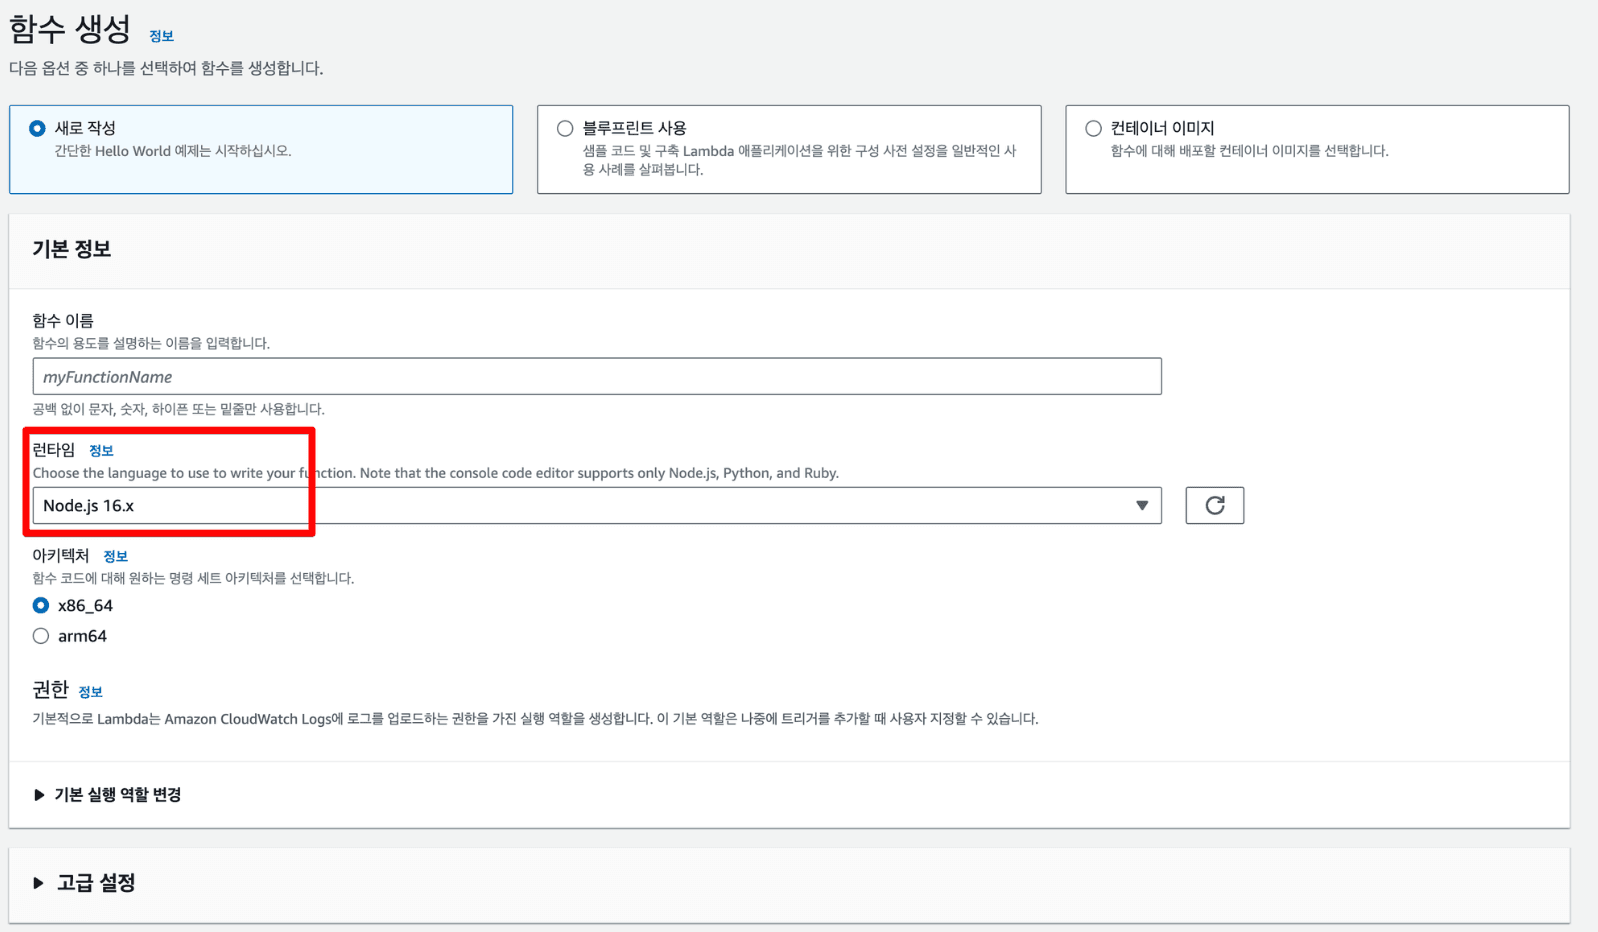Open the 정보 link next to 함수 생성

161,36
